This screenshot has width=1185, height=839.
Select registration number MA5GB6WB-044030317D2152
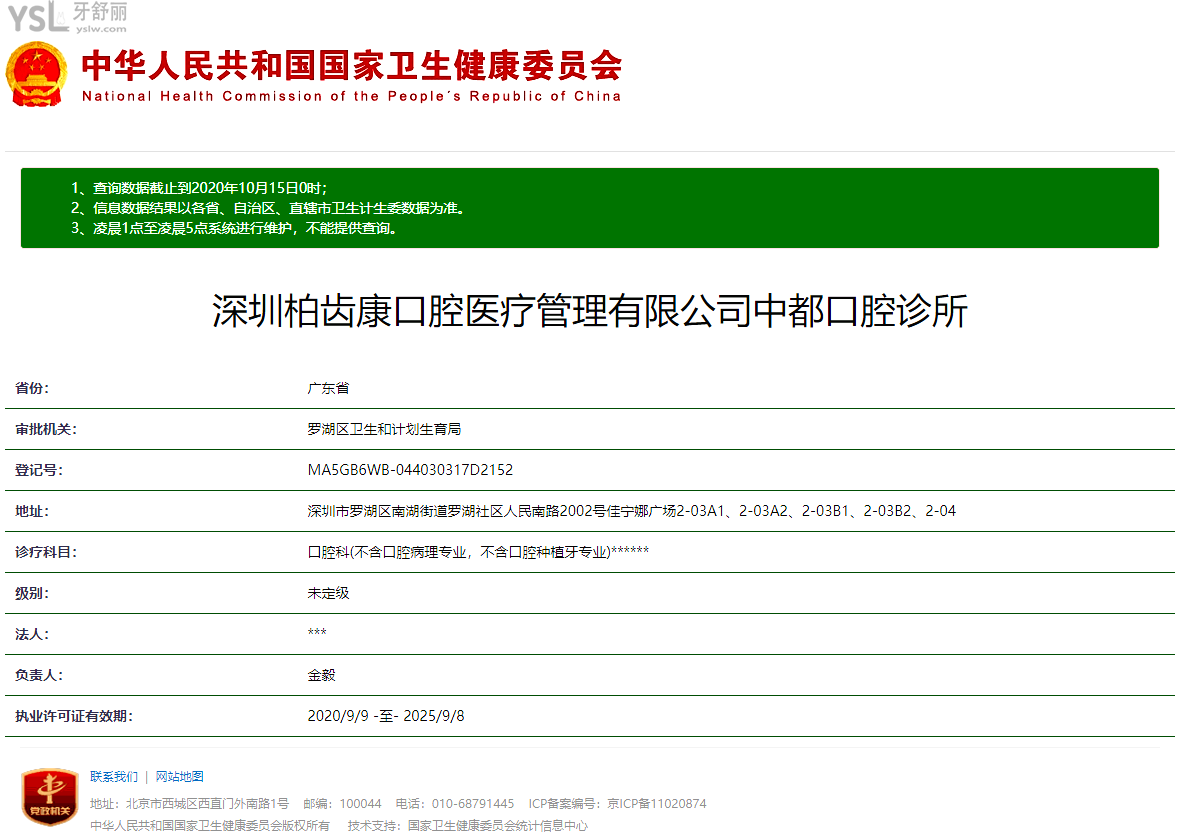coord(410,469)
